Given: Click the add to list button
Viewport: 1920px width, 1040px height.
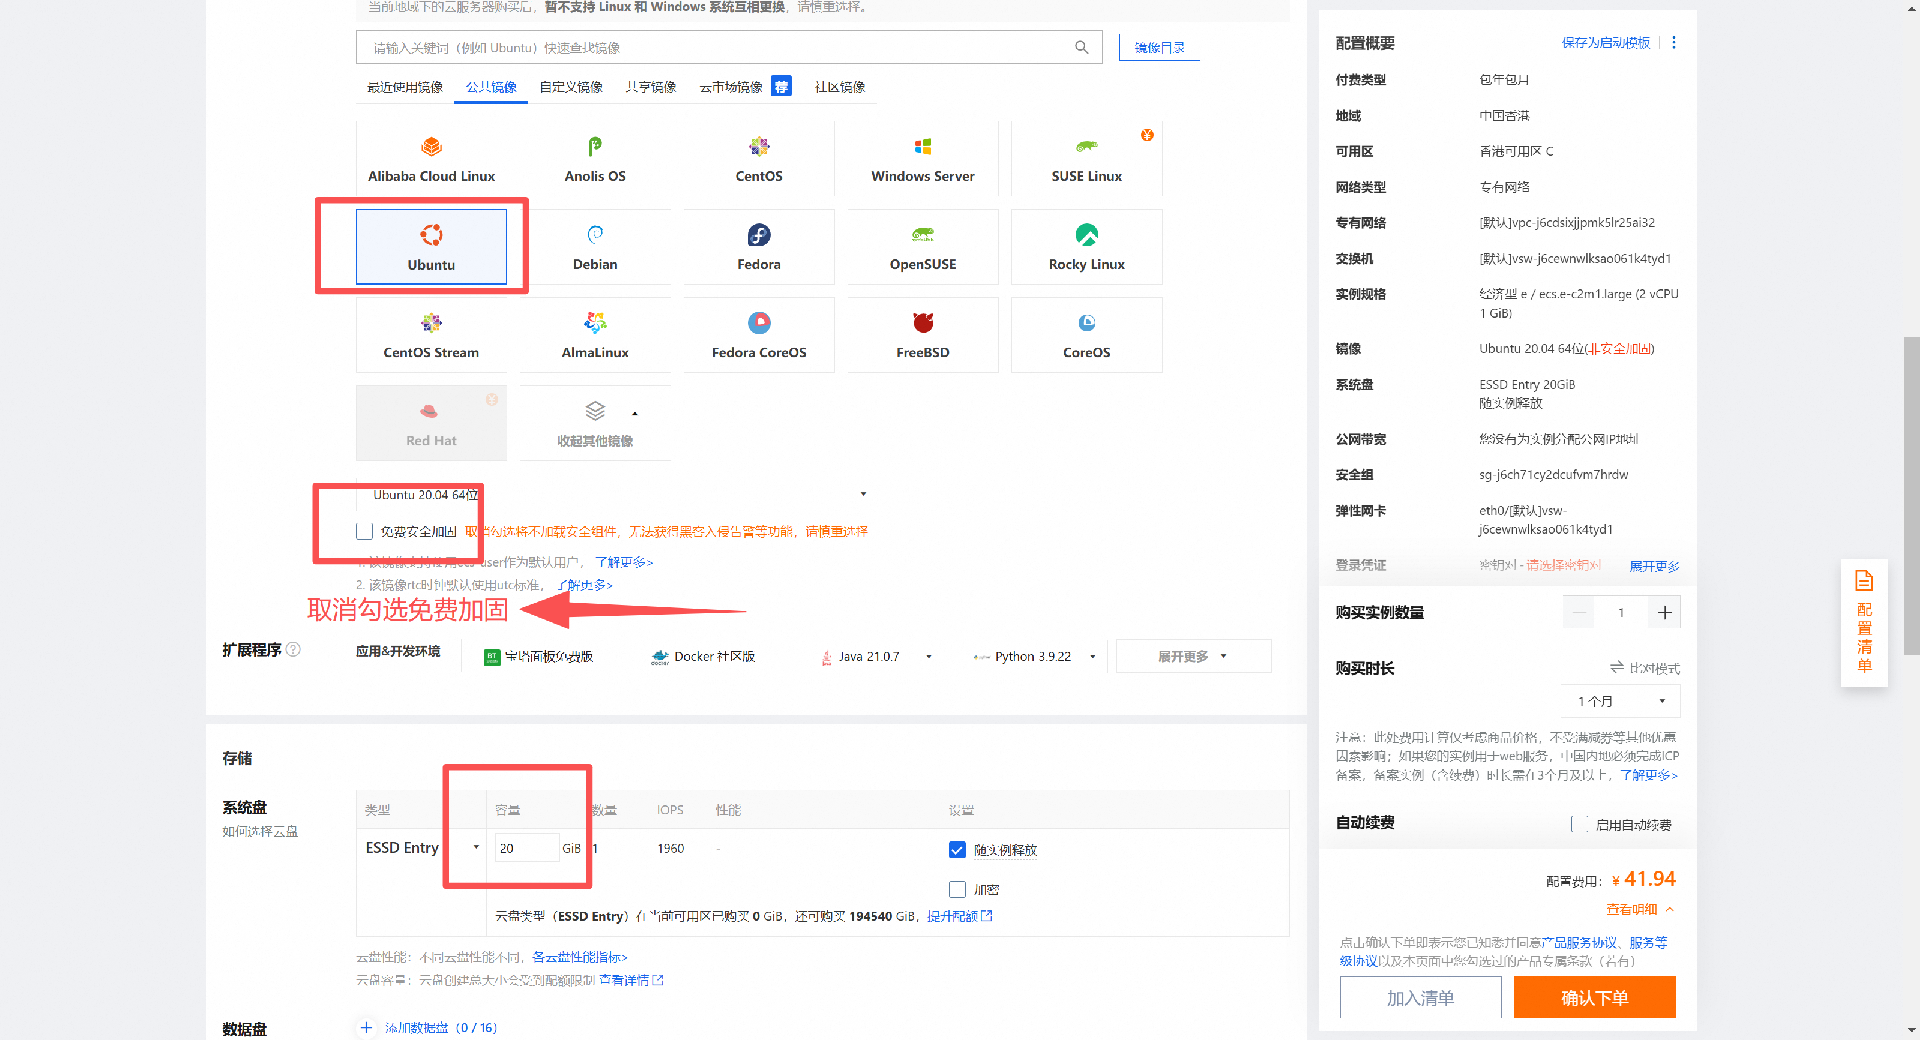Looking at the screenshot, I should 1420,997.
